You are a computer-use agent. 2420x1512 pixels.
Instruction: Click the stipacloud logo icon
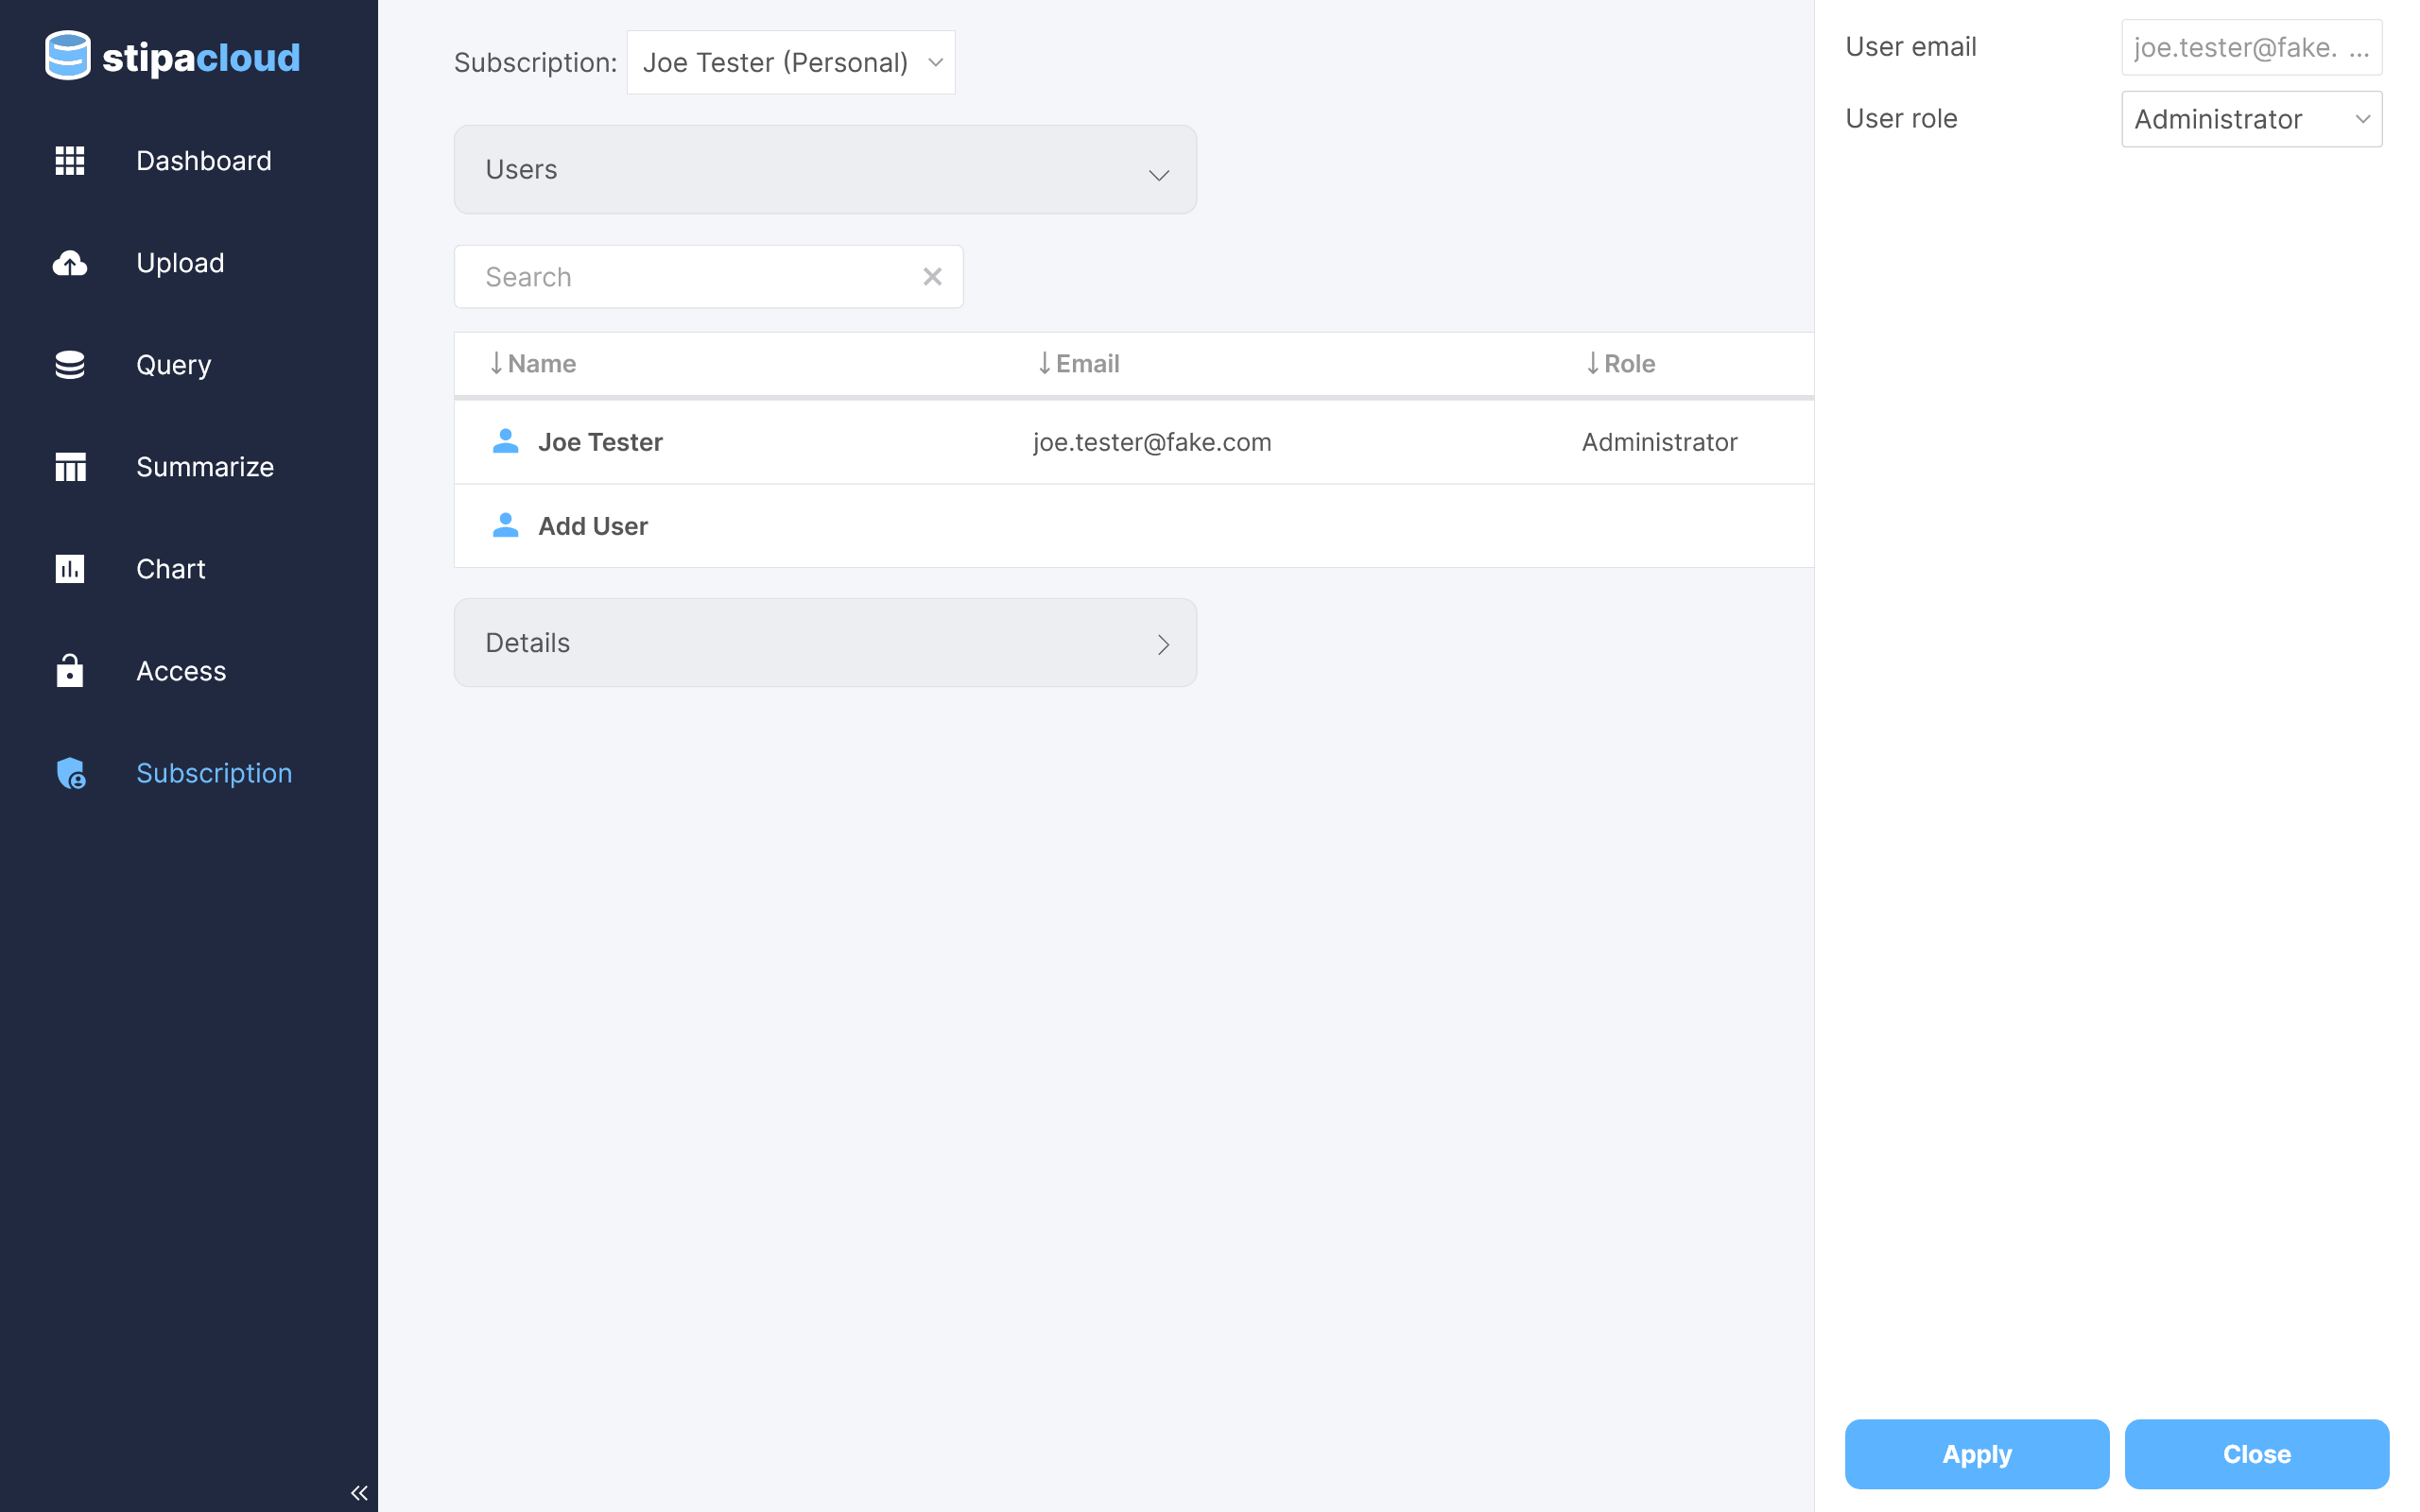click(x=68, y=56)
